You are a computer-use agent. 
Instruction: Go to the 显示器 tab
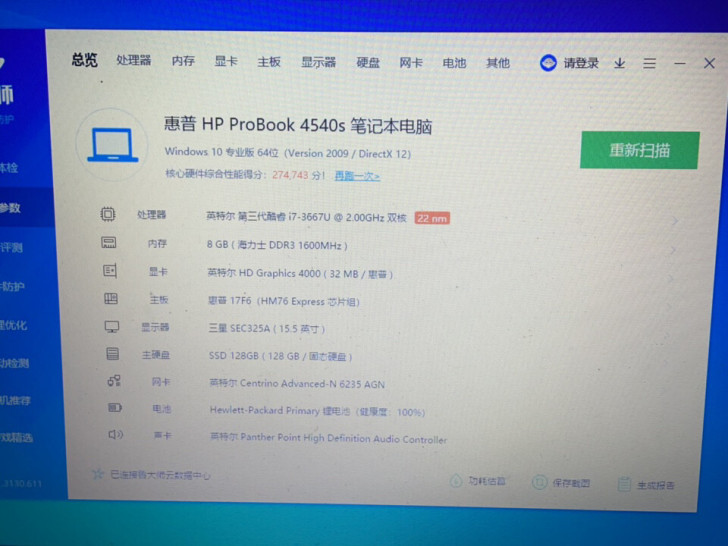(x=318, y=62)
